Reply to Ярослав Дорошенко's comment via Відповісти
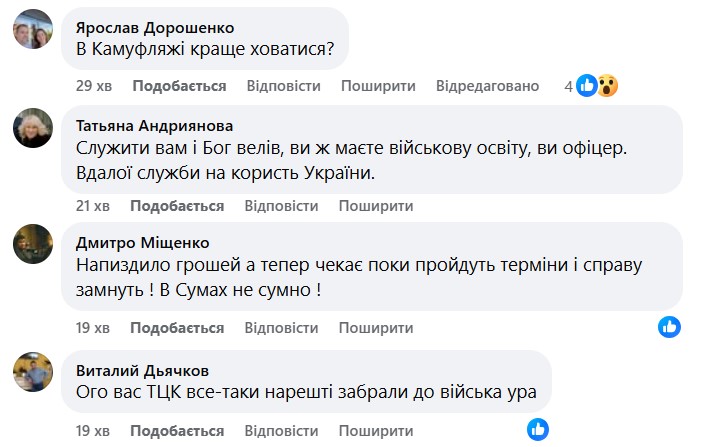The height and width of the screenshot is (447, 727). (283, 86)
